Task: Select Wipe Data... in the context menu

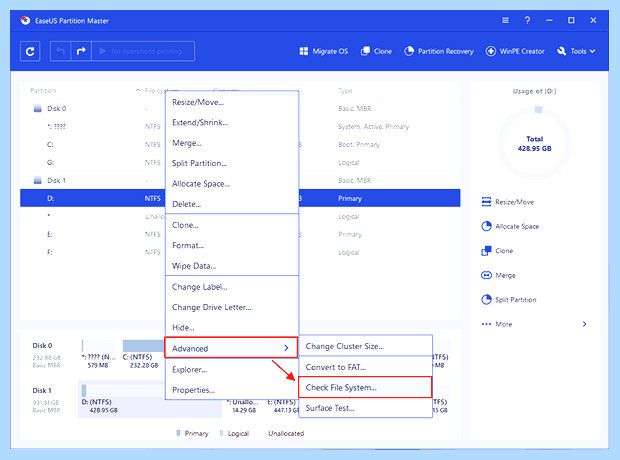Action: pos(232,266)
